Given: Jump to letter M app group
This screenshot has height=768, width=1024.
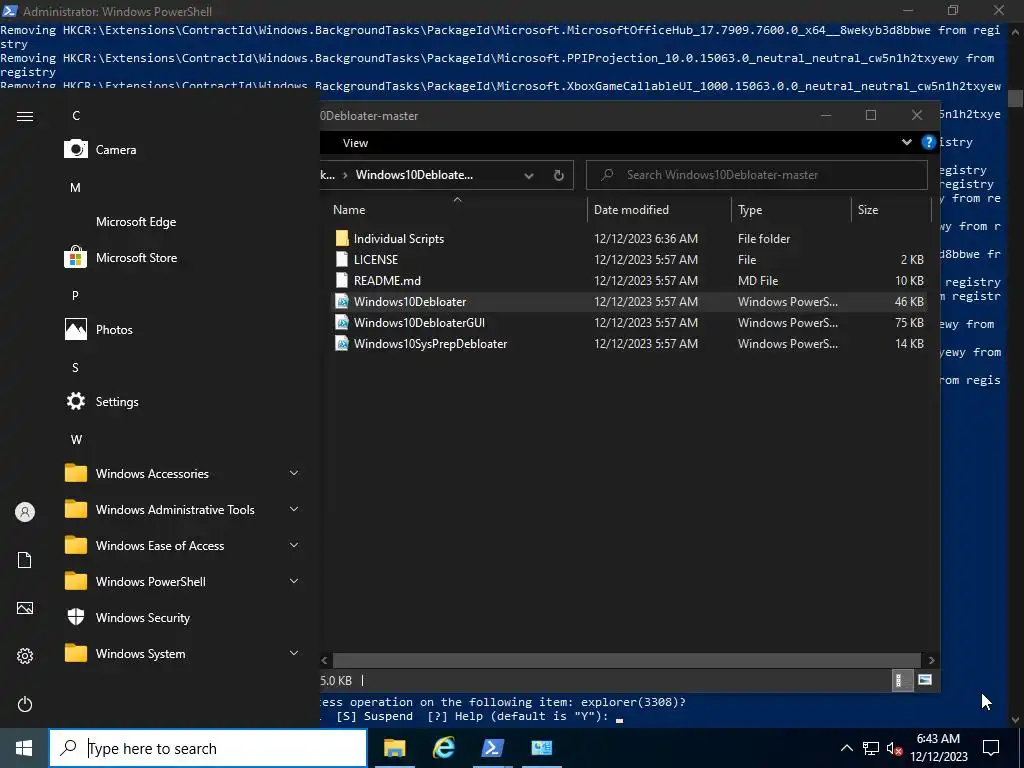Looking at the screenshot, I should [x=76, y=187].
